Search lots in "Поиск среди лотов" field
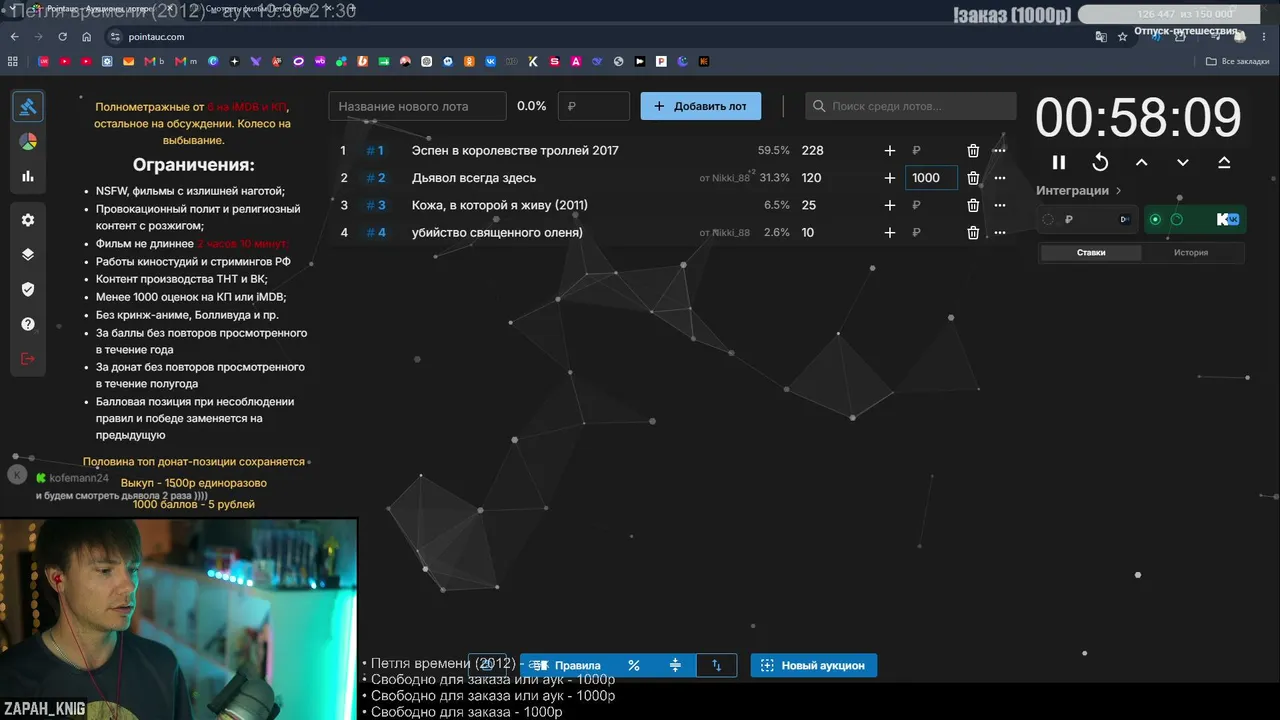Viewport: 1280px width, 720px height. pos(911,106)
